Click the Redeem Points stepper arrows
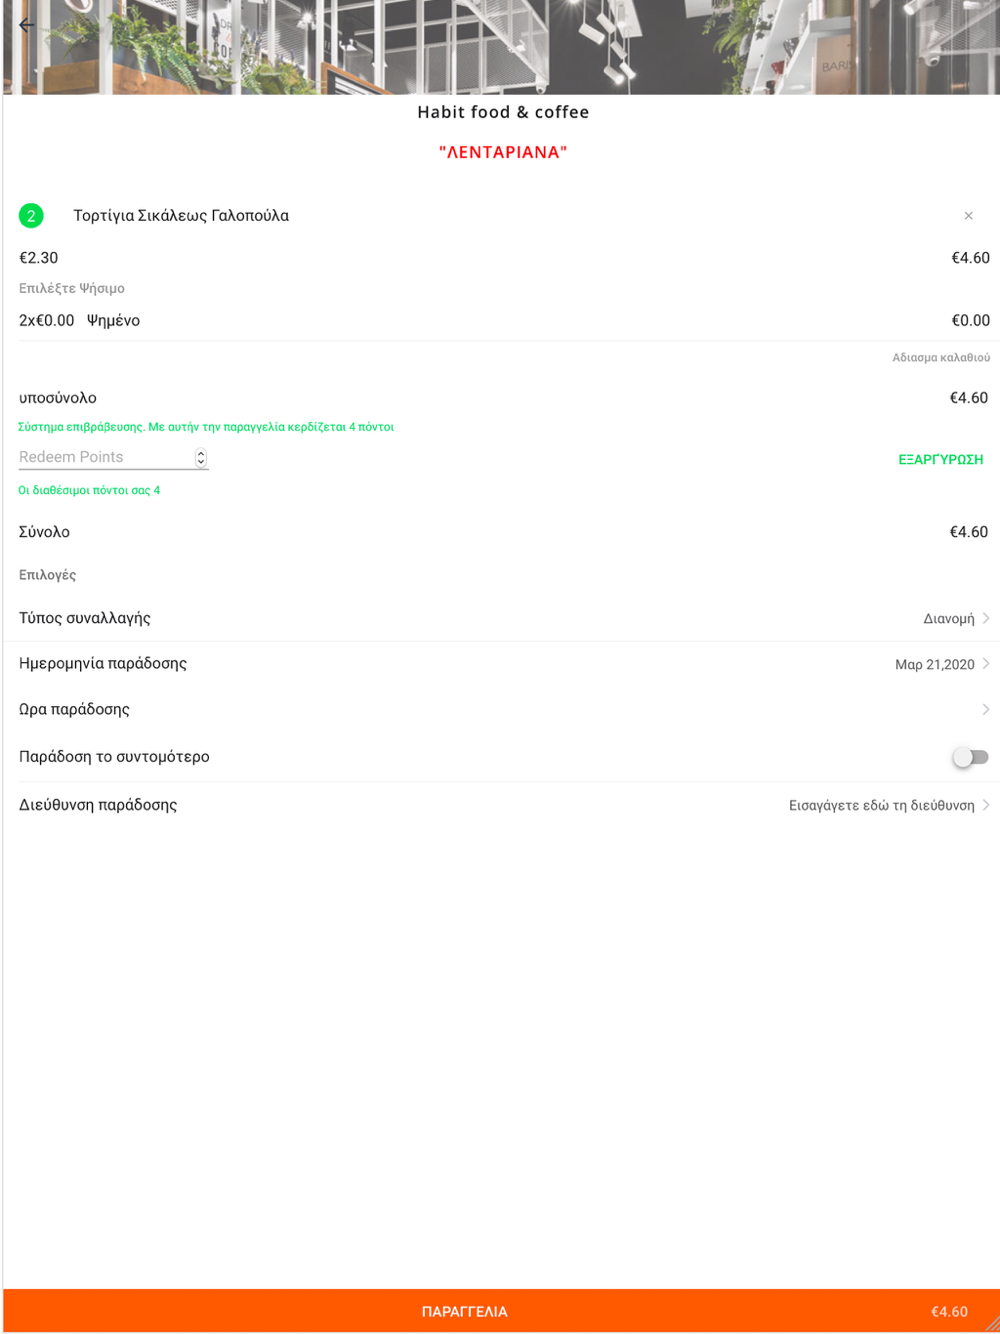Screen dimensions: 1000x1334 [x=201, y=457]
